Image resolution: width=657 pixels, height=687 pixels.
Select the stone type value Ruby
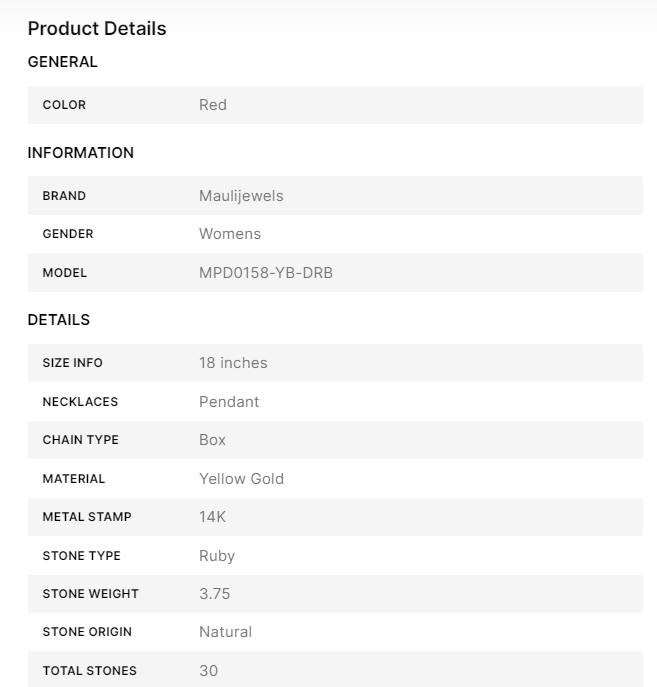tap(217, 556)
